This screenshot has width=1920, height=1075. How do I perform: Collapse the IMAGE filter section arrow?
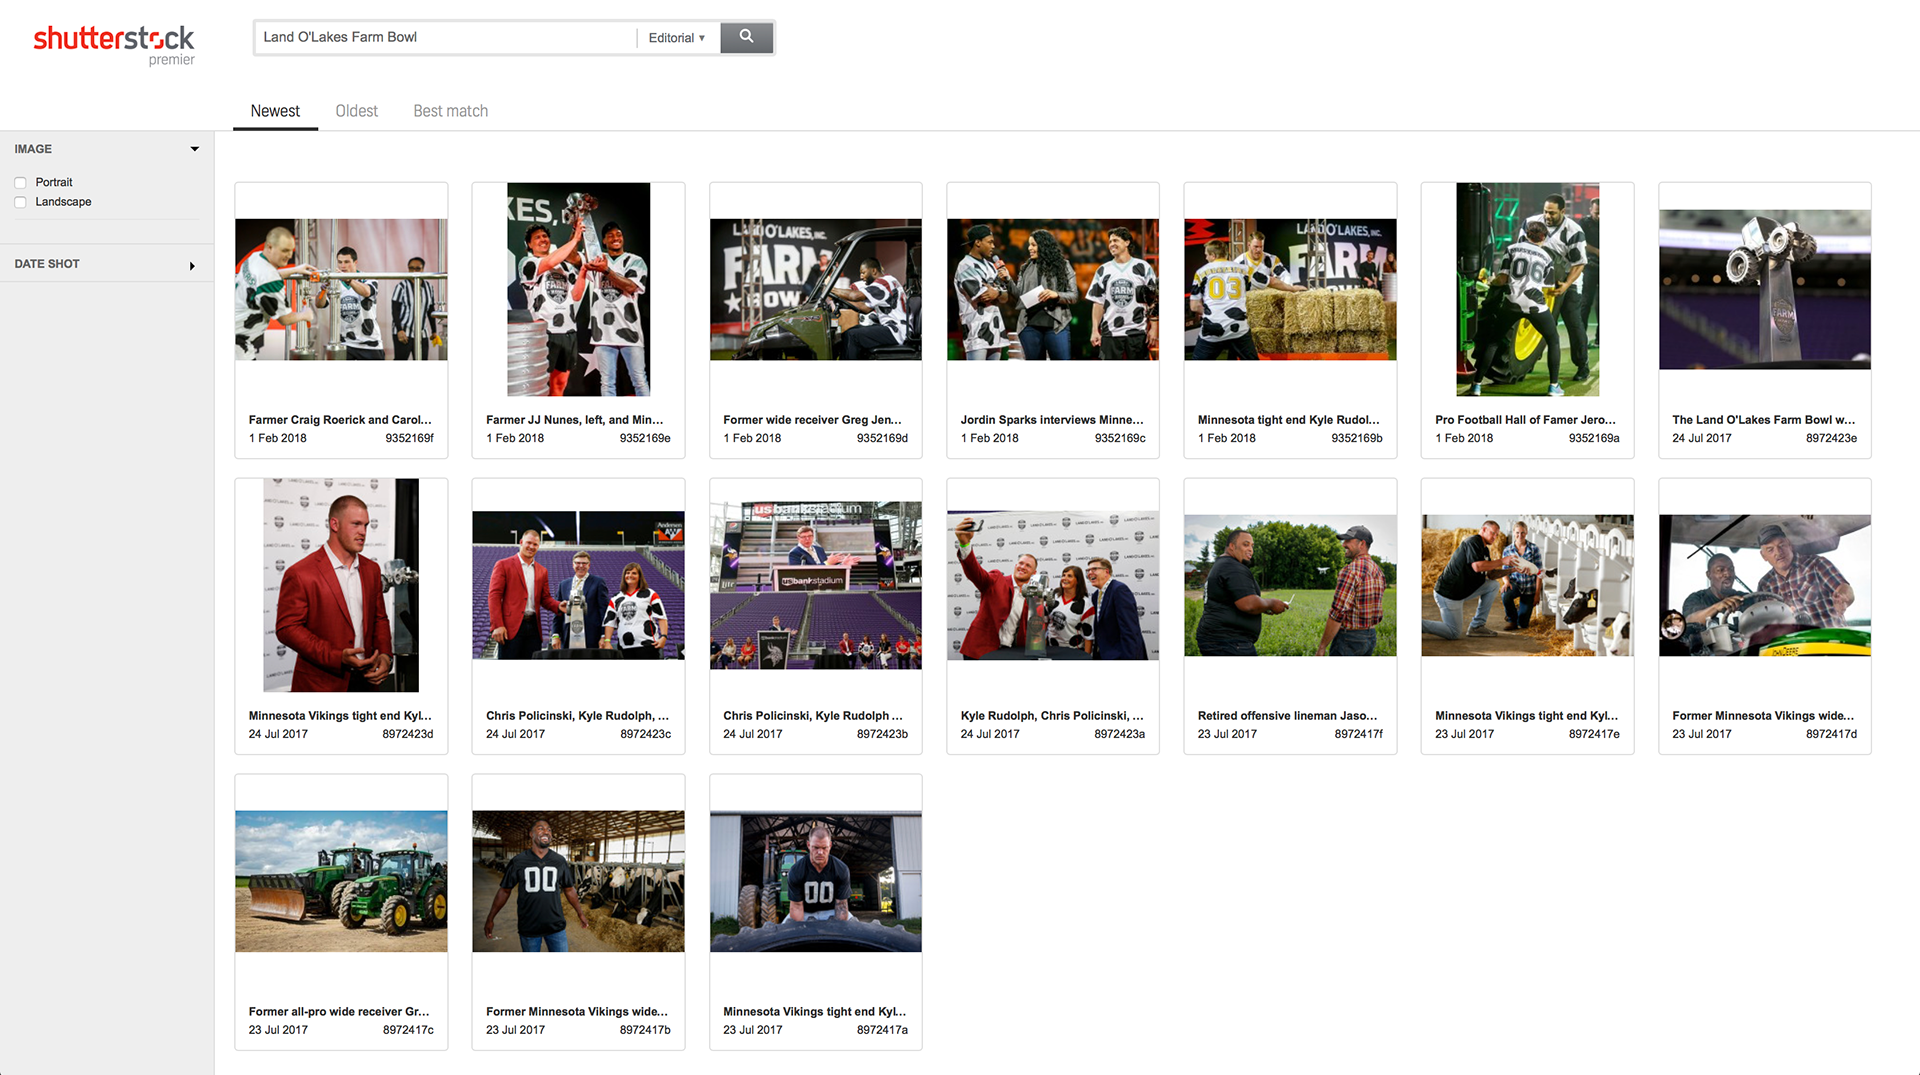coord(194,149)
